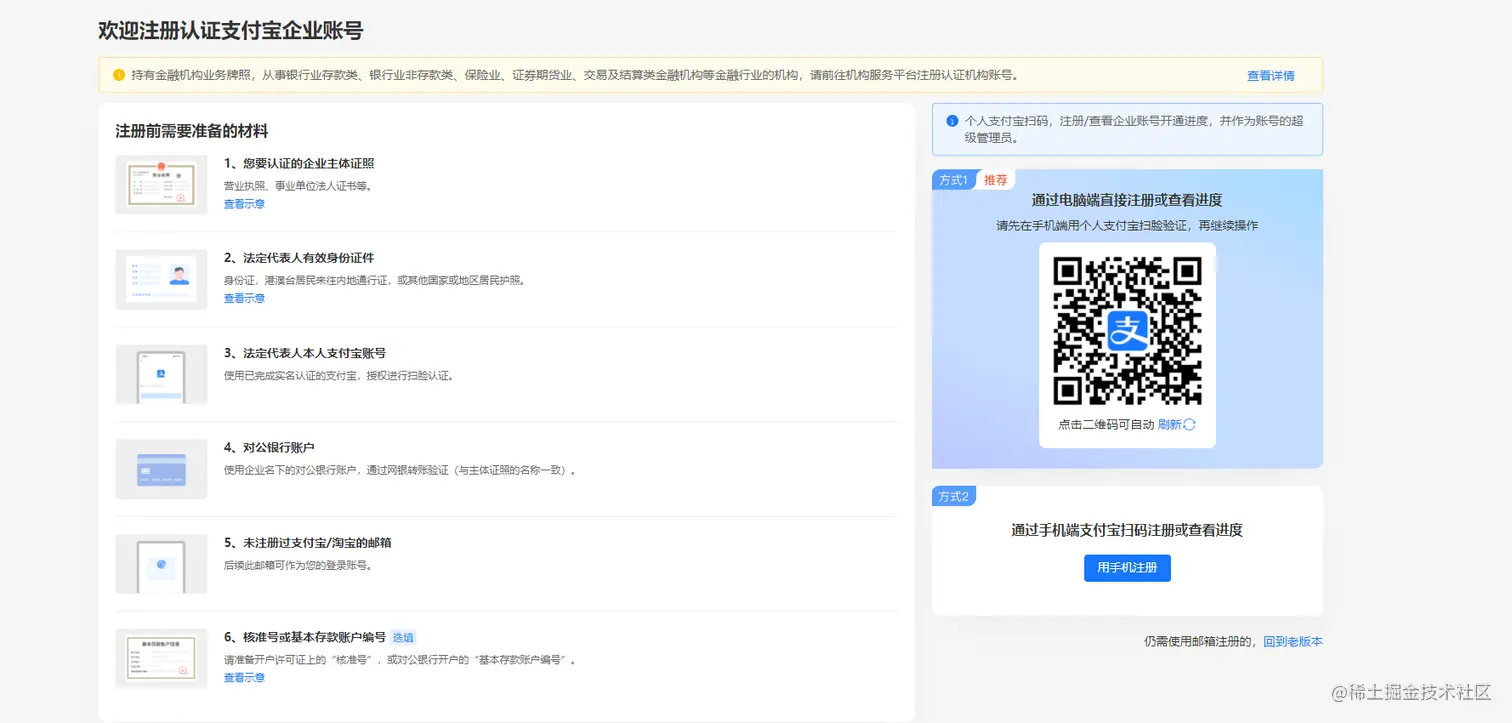
Task: Click text 点击二维码可自动
Action: tap(1106, 425)
